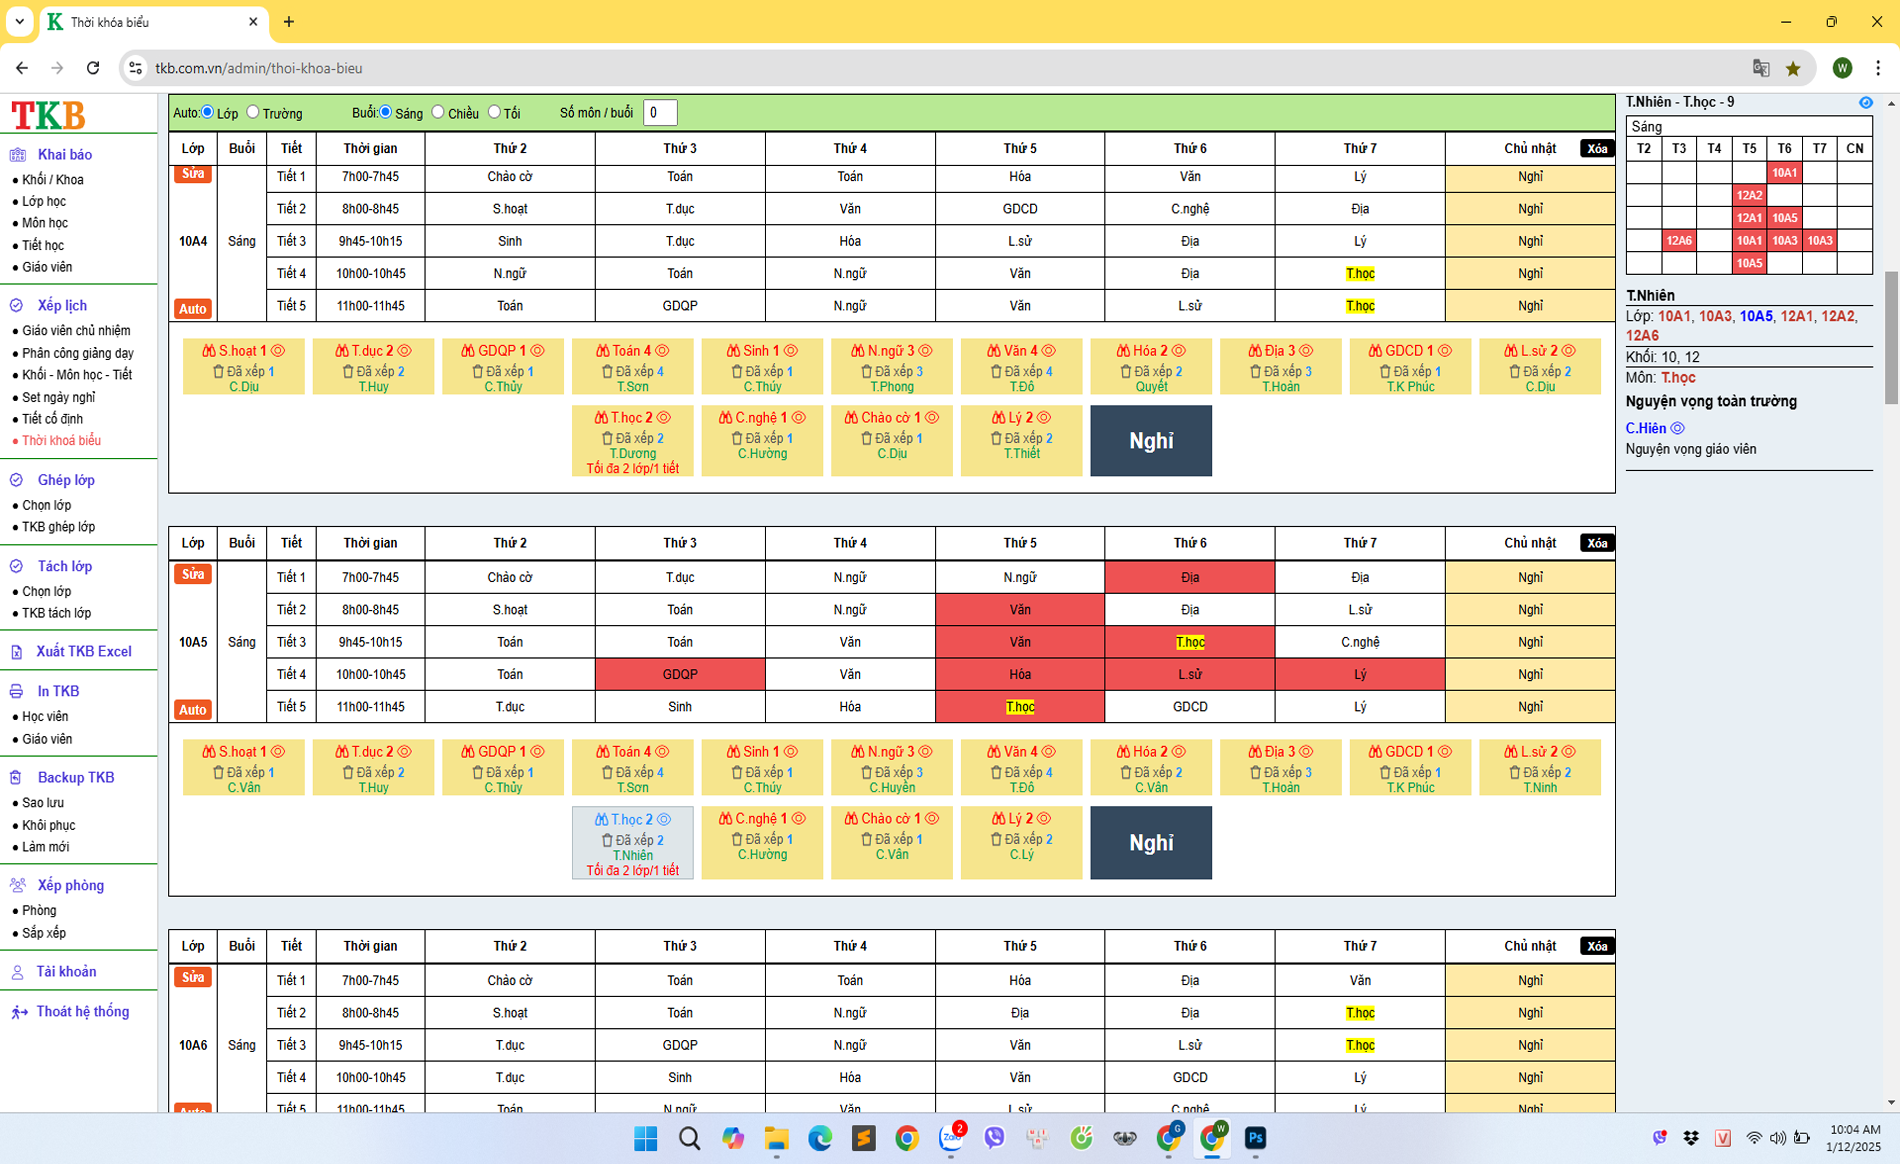Open Chrome's tab search dropdown arrow
This screenshot has width=1900, height=1164.
[19, 21]
